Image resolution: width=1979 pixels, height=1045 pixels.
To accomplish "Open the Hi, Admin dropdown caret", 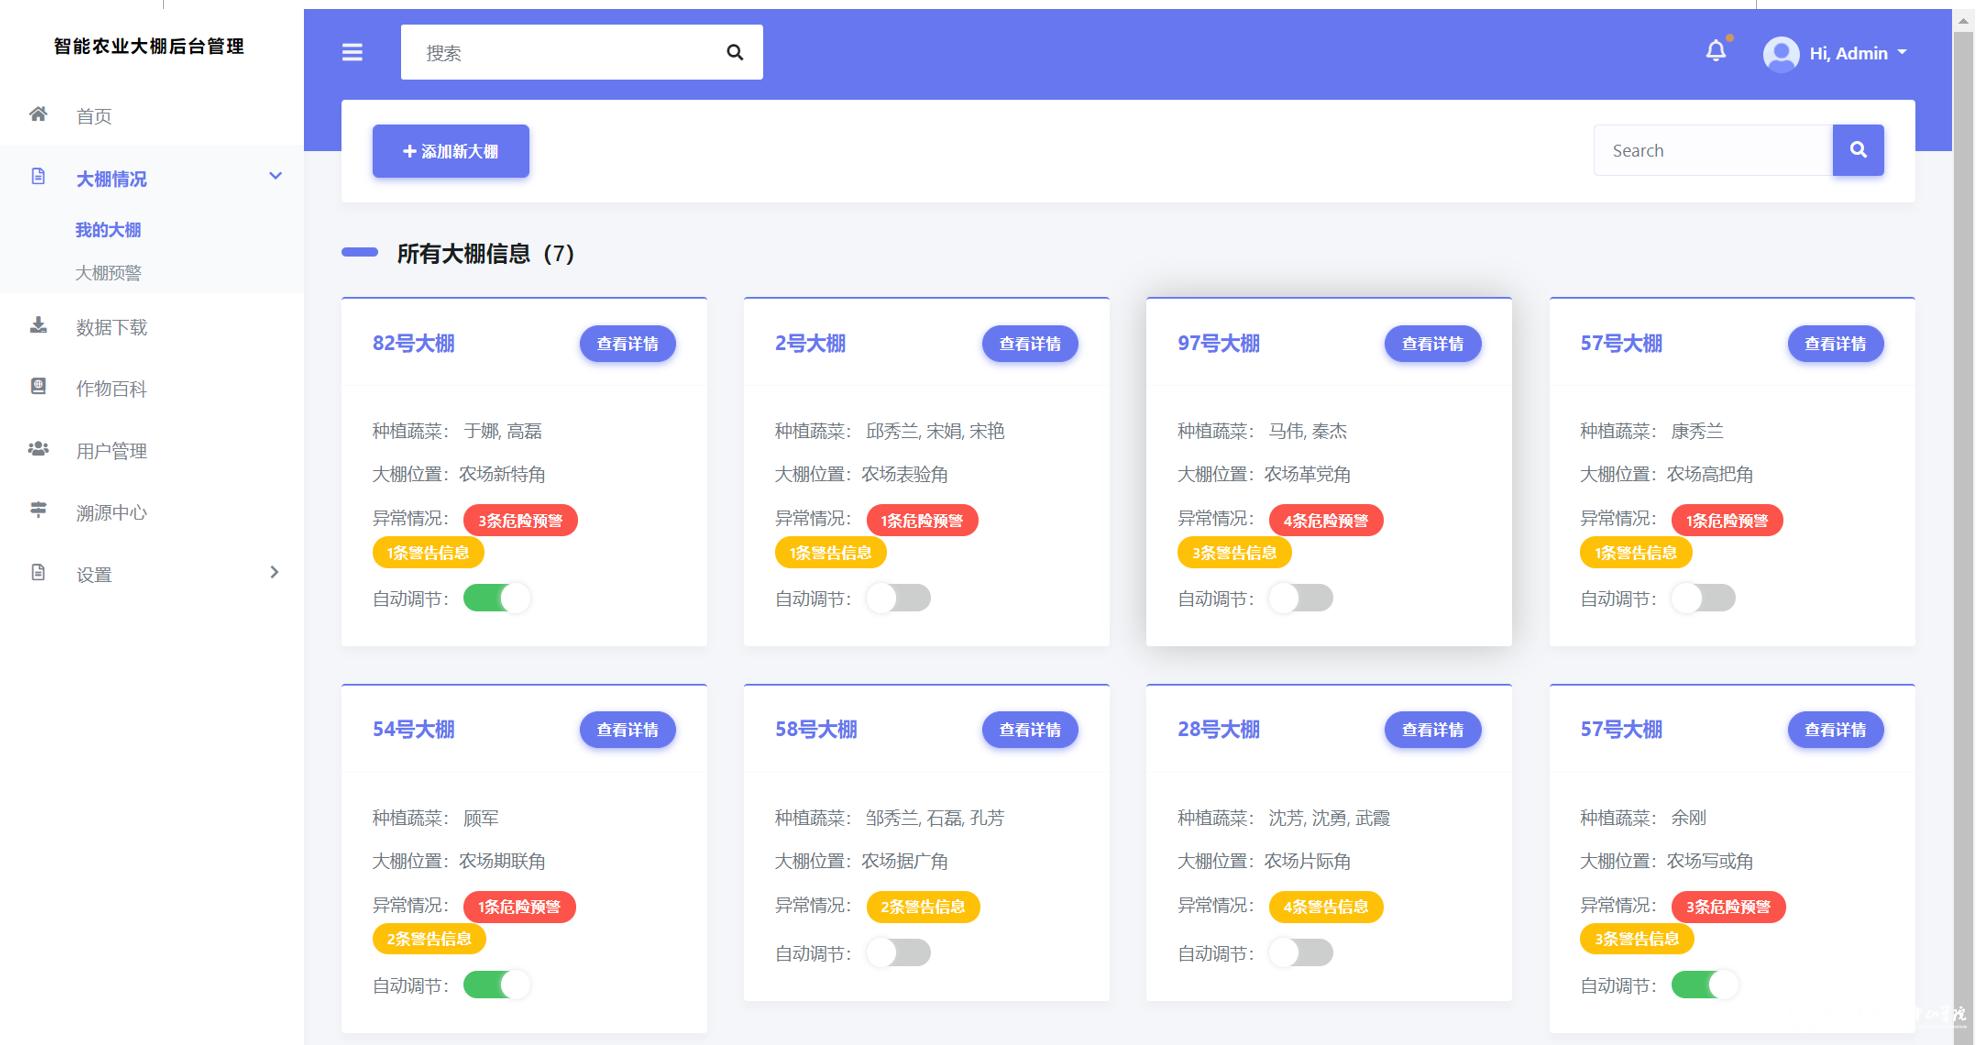I will pos(1902,52).
